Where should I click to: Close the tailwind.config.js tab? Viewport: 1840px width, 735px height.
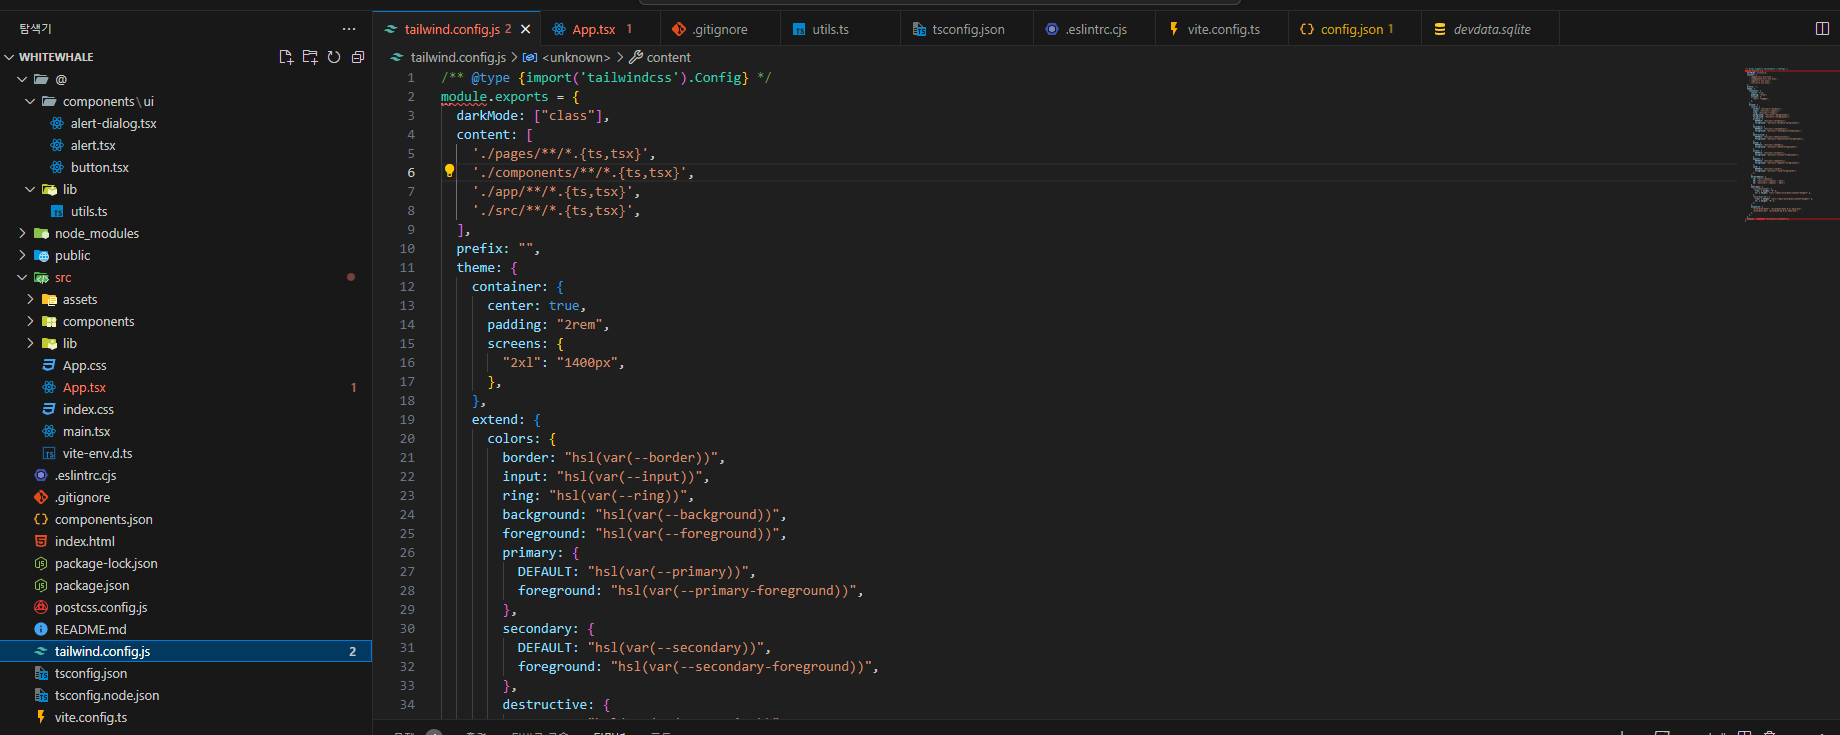coord(525,29)
